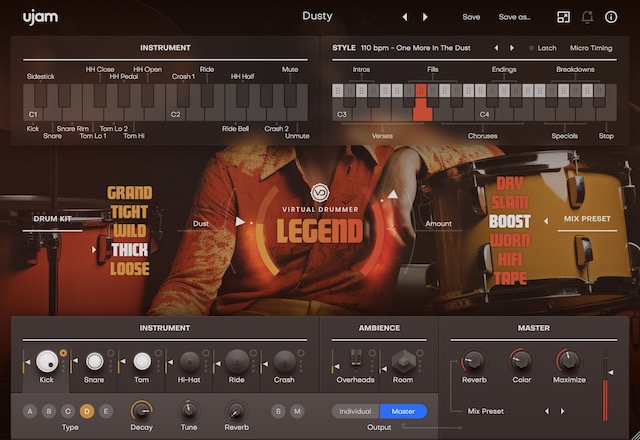This screenshot has width=640, height=440.
Task: Click the ujam logo
Action: 38,16
